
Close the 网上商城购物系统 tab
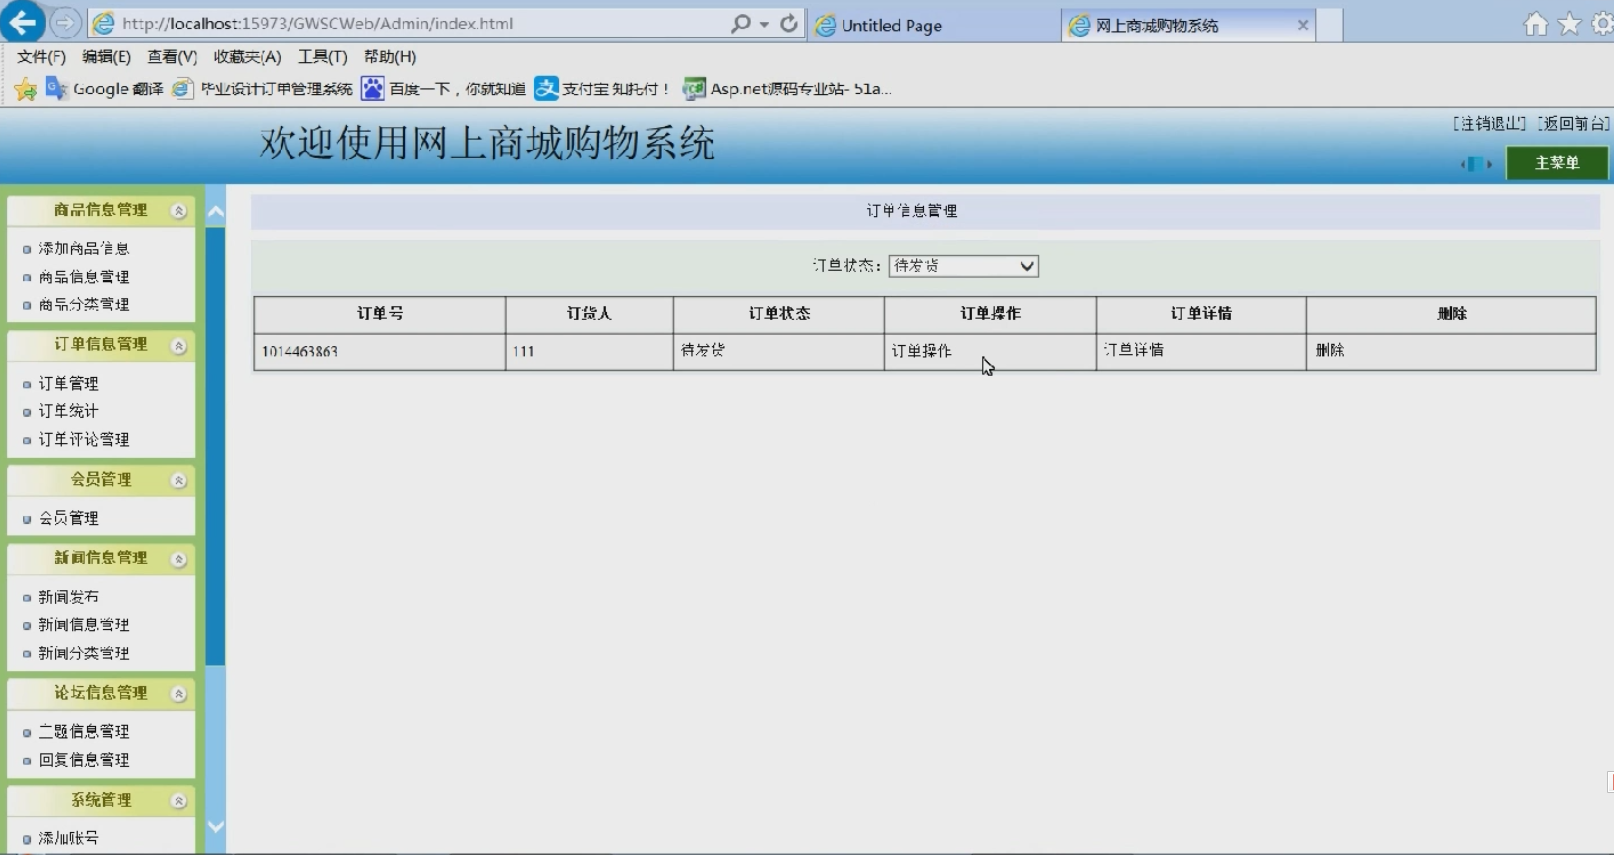(1303, 25)
